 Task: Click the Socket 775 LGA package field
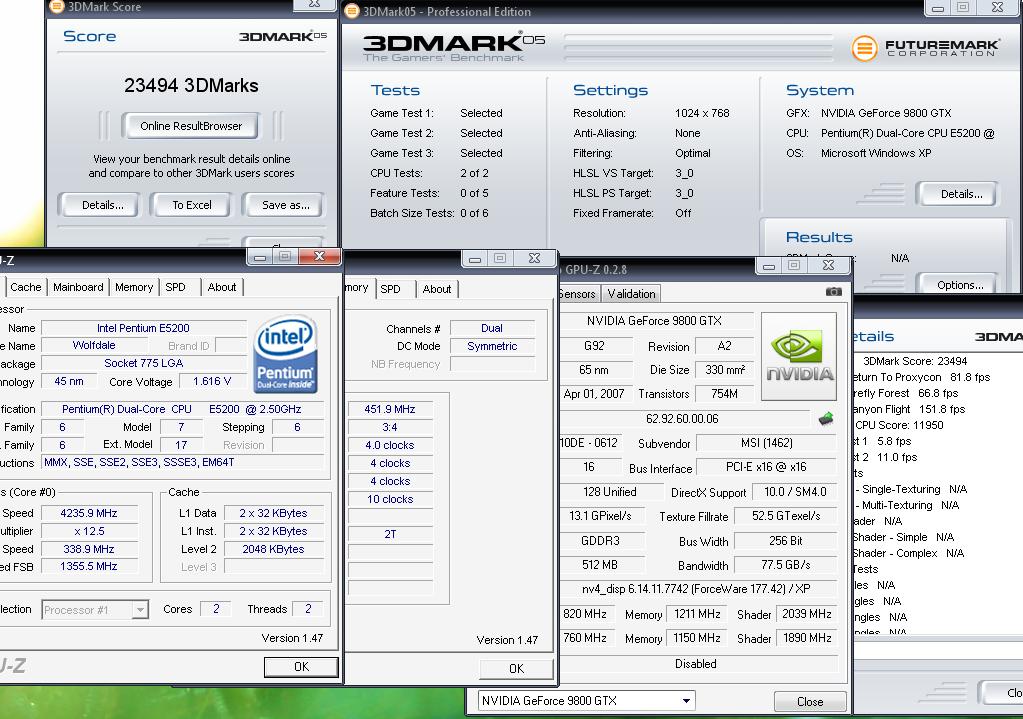pos(144,363)
